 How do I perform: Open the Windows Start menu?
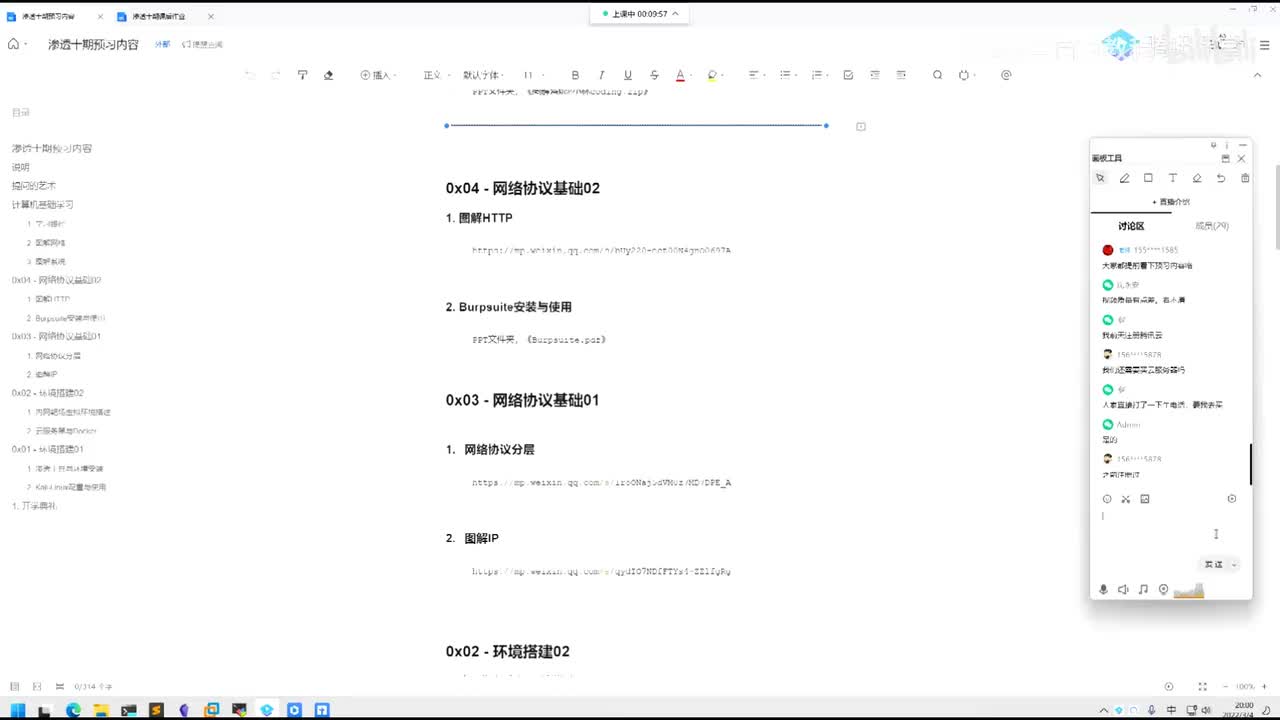pyautogui.click(x=18, y=710)
